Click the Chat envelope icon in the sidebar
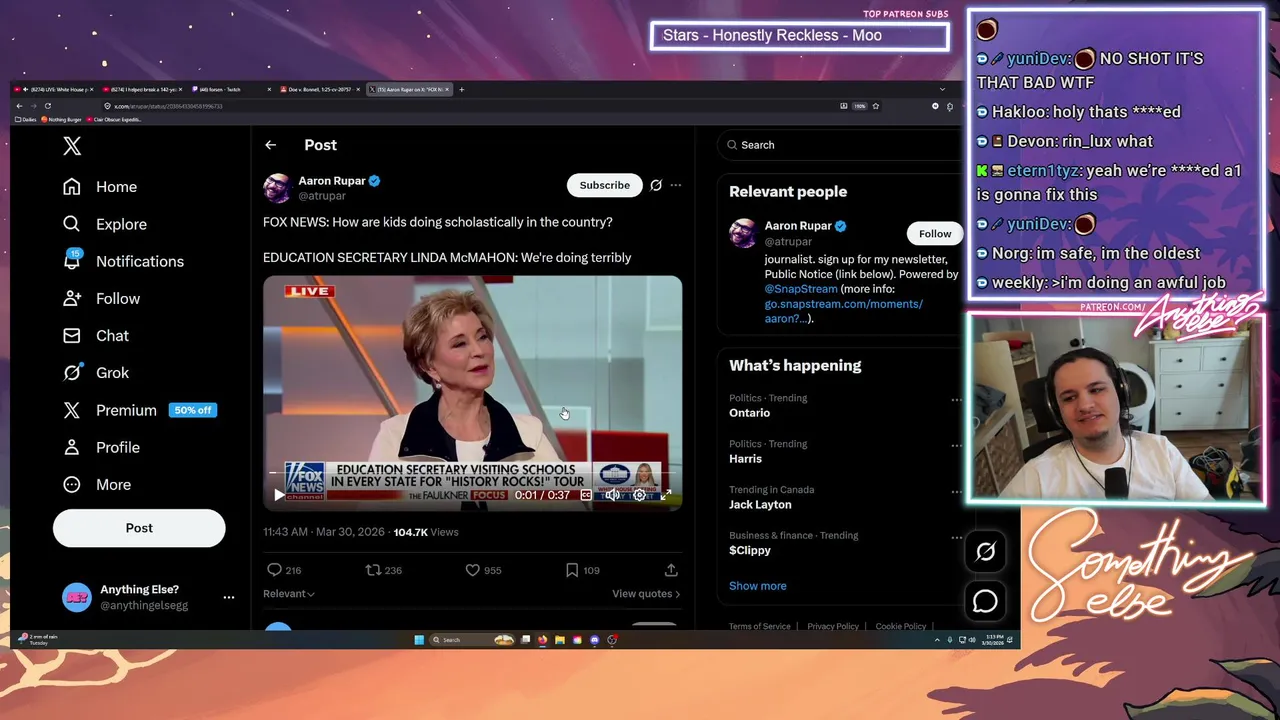 point(72,335)
